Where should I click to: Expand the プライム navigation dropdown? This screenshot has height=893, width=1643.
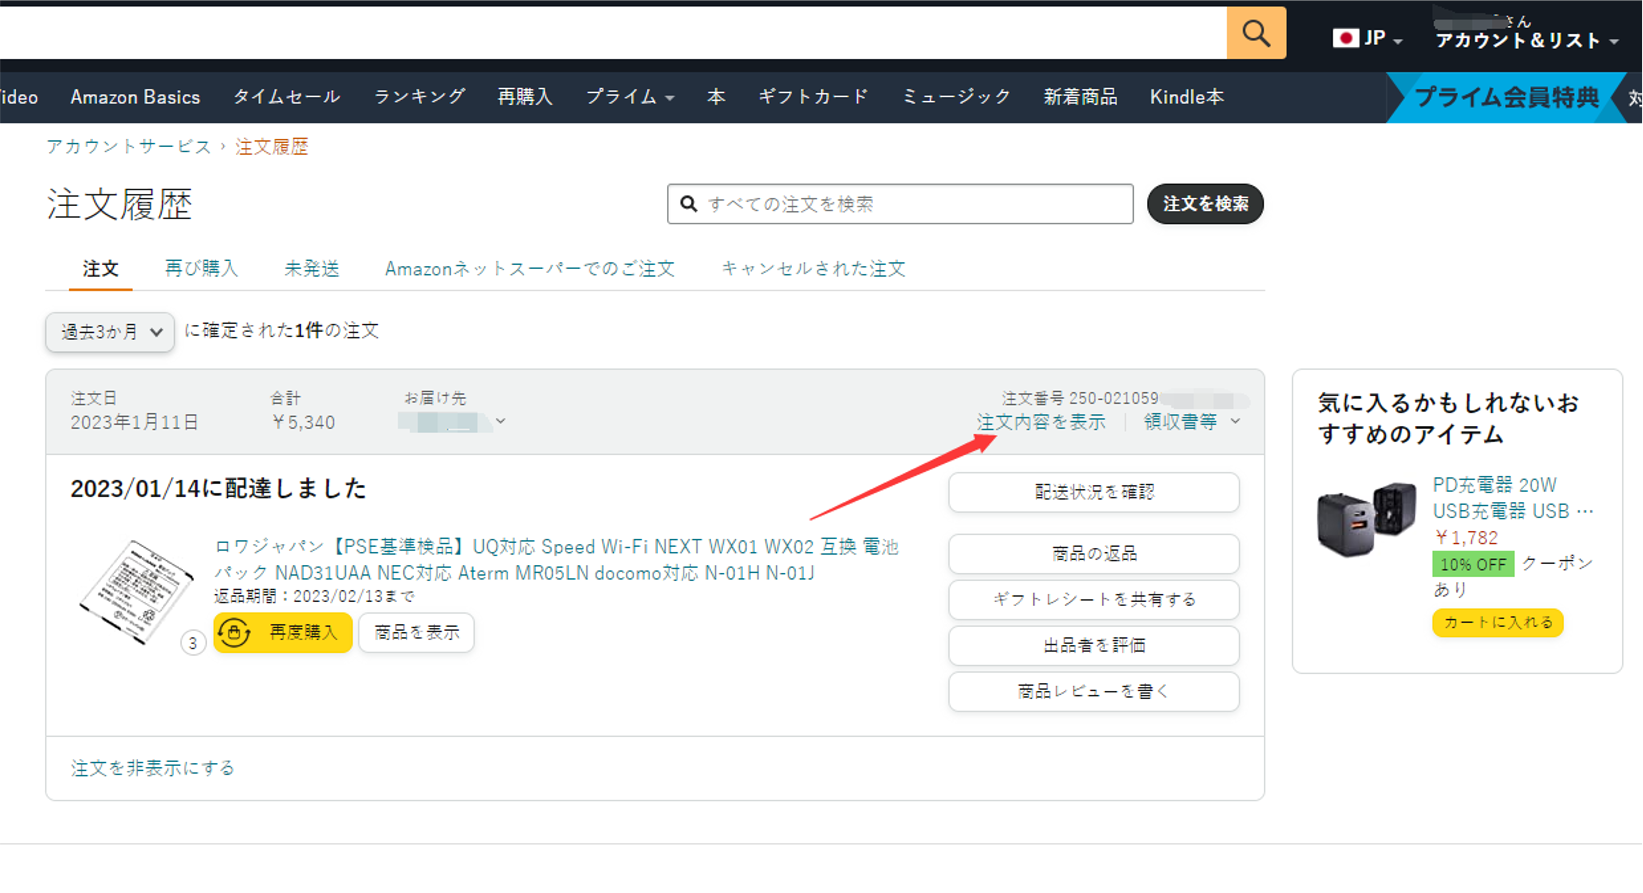630,97
